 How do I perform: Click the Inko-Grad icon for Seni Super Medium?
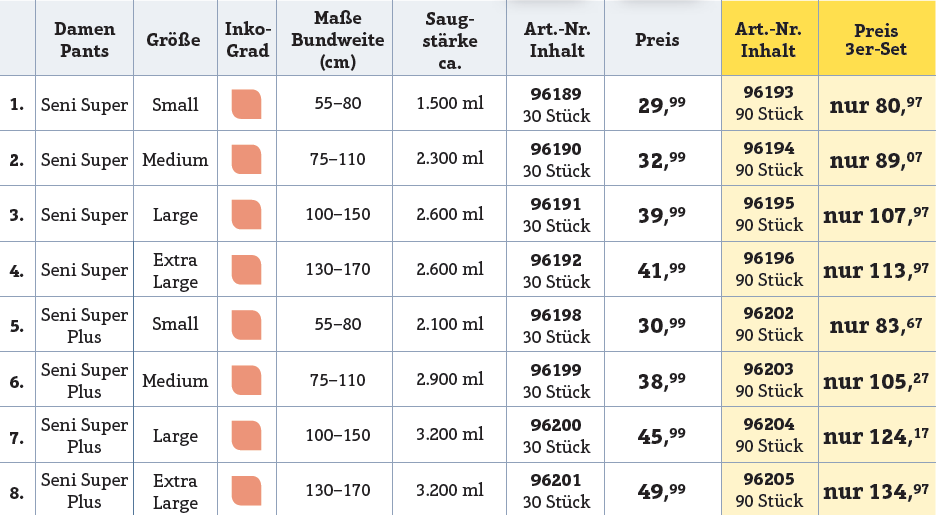click(246, 159)
